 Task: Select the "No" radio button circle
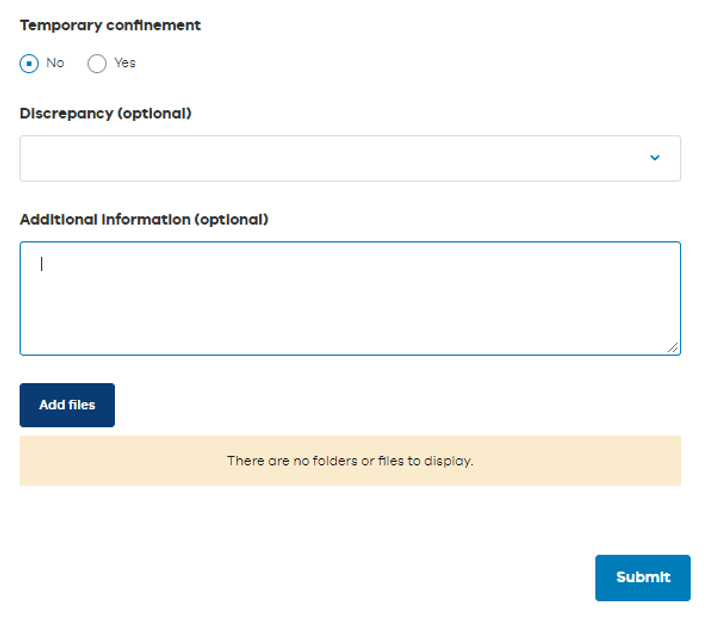point(30,63)
